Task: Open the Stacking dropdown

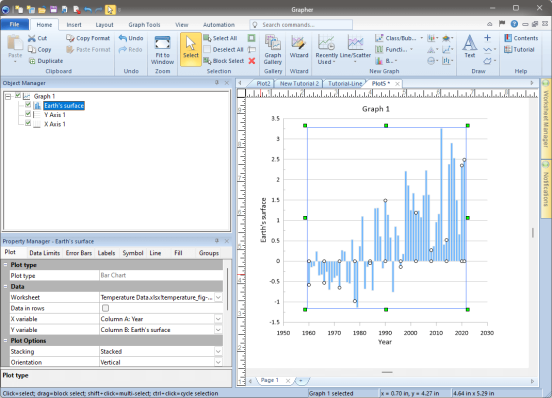Action: point(218,352)
